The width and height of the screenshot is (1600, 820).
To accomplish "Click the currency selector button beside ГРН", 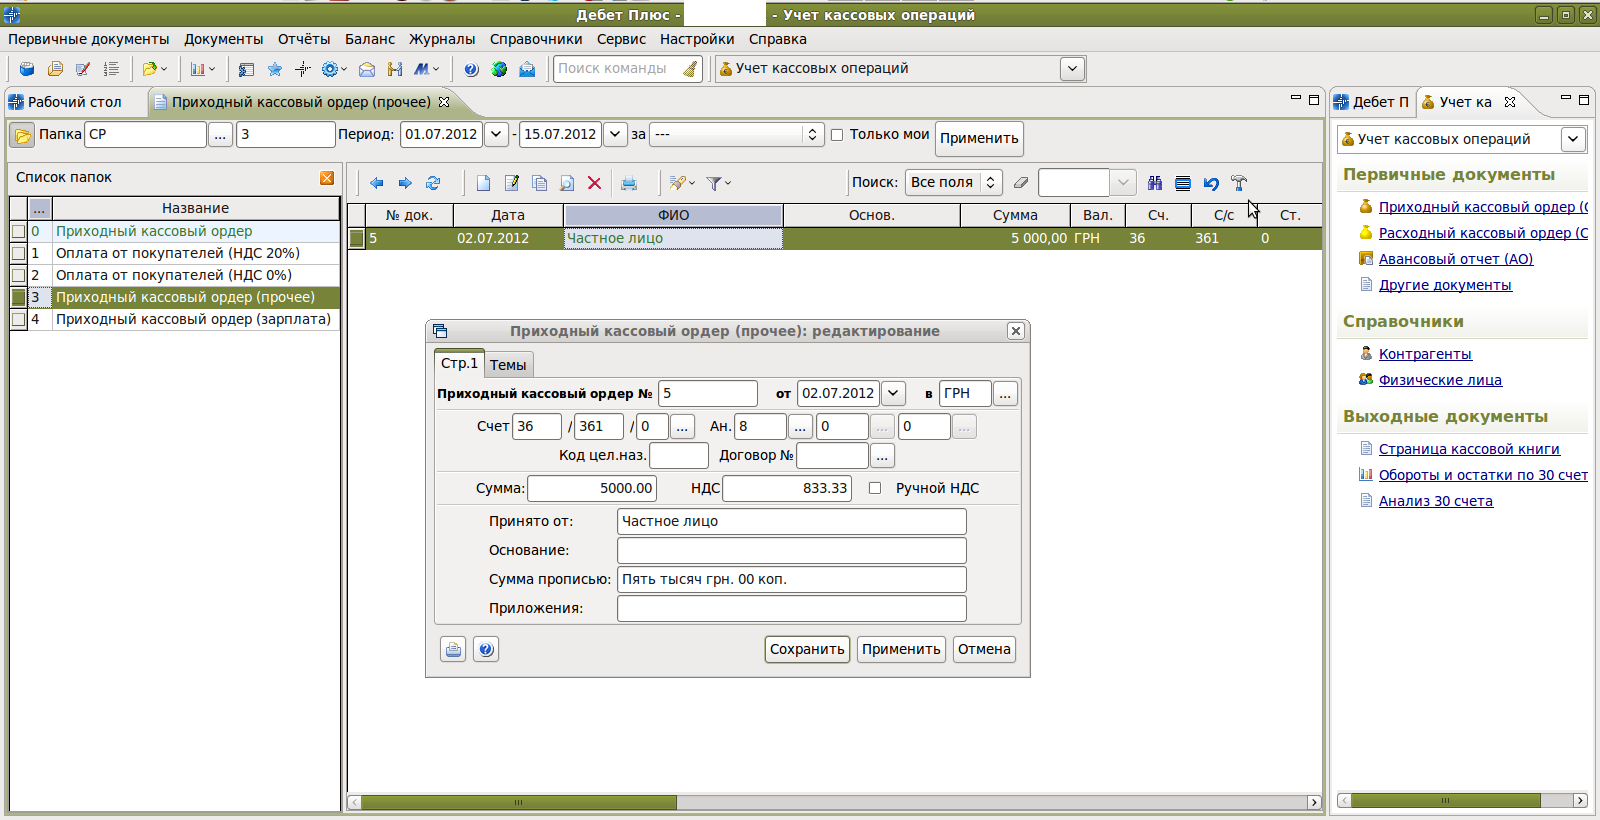I will pyautogui.click(x=1005, y=394).
